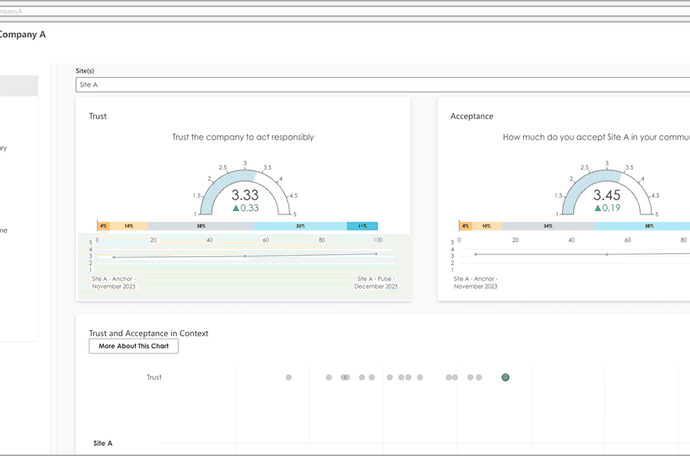
Task: Click the green up-arrow change 0.19 indicator
Action: click(x=607, y=209)
